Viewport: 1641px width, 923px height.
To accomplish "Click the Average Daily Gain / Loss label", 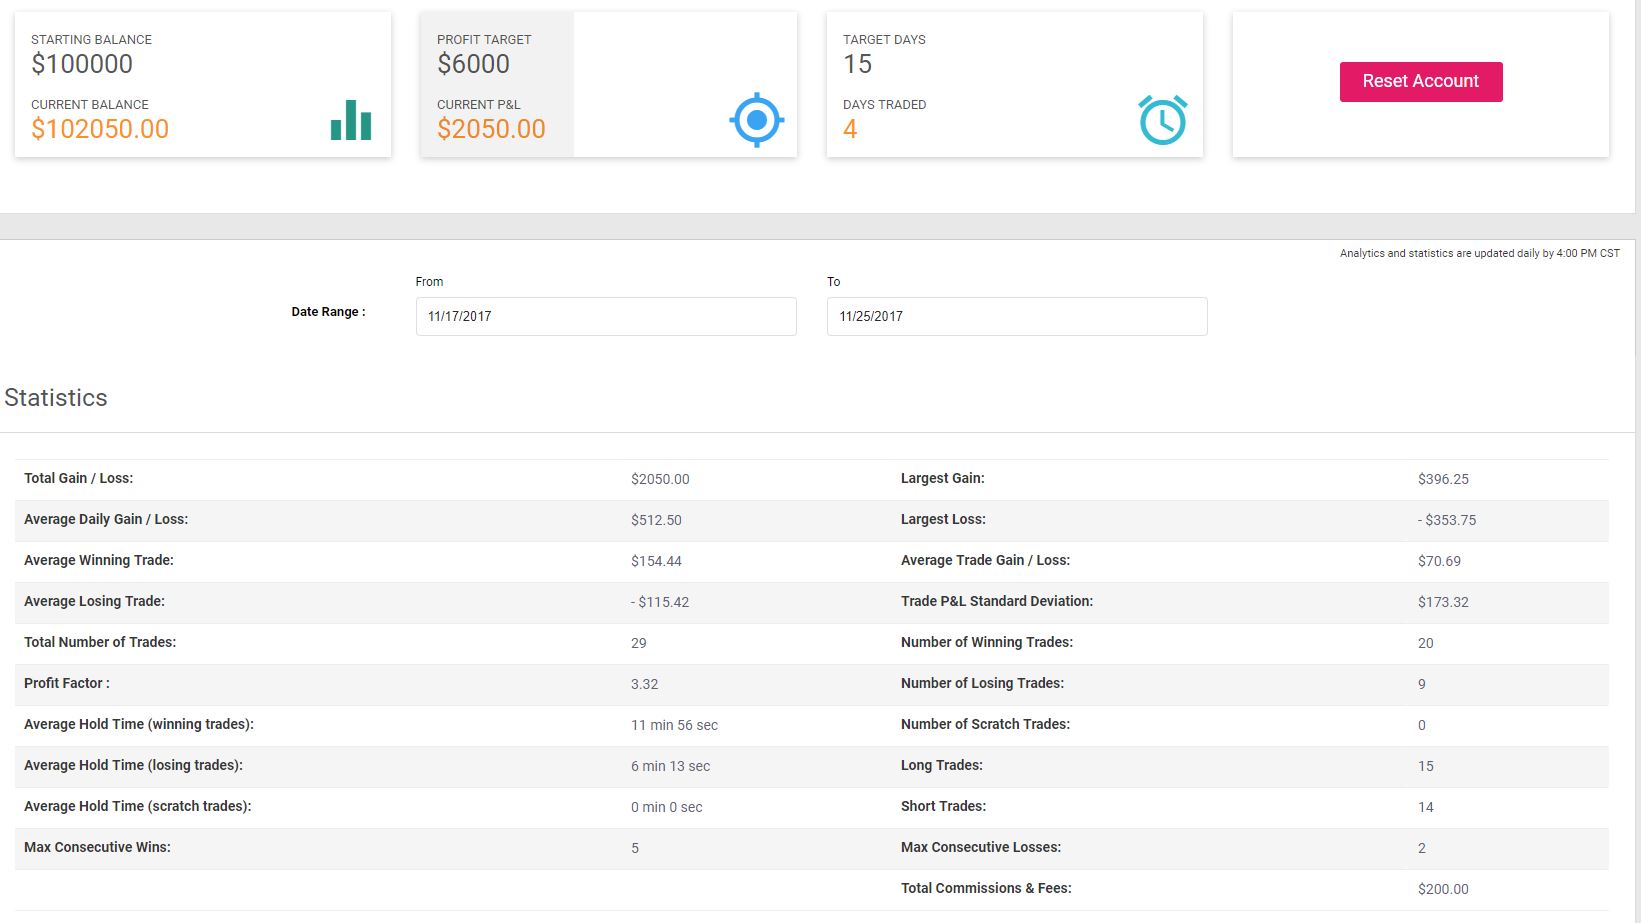I will pyautogui.click(x=106, y=519).
